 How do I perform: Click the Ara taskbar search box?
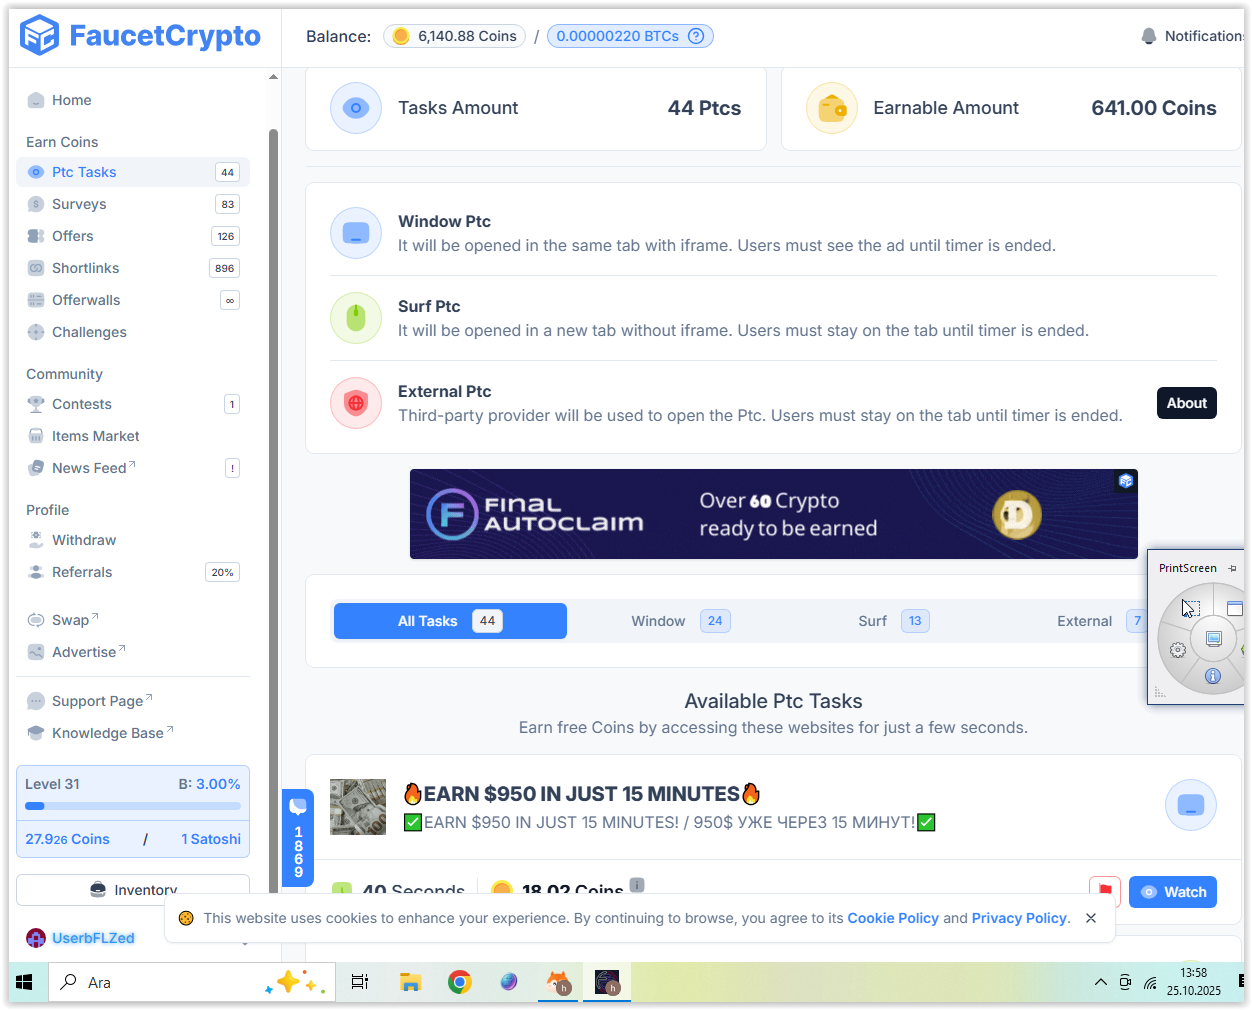pos(191,982)
